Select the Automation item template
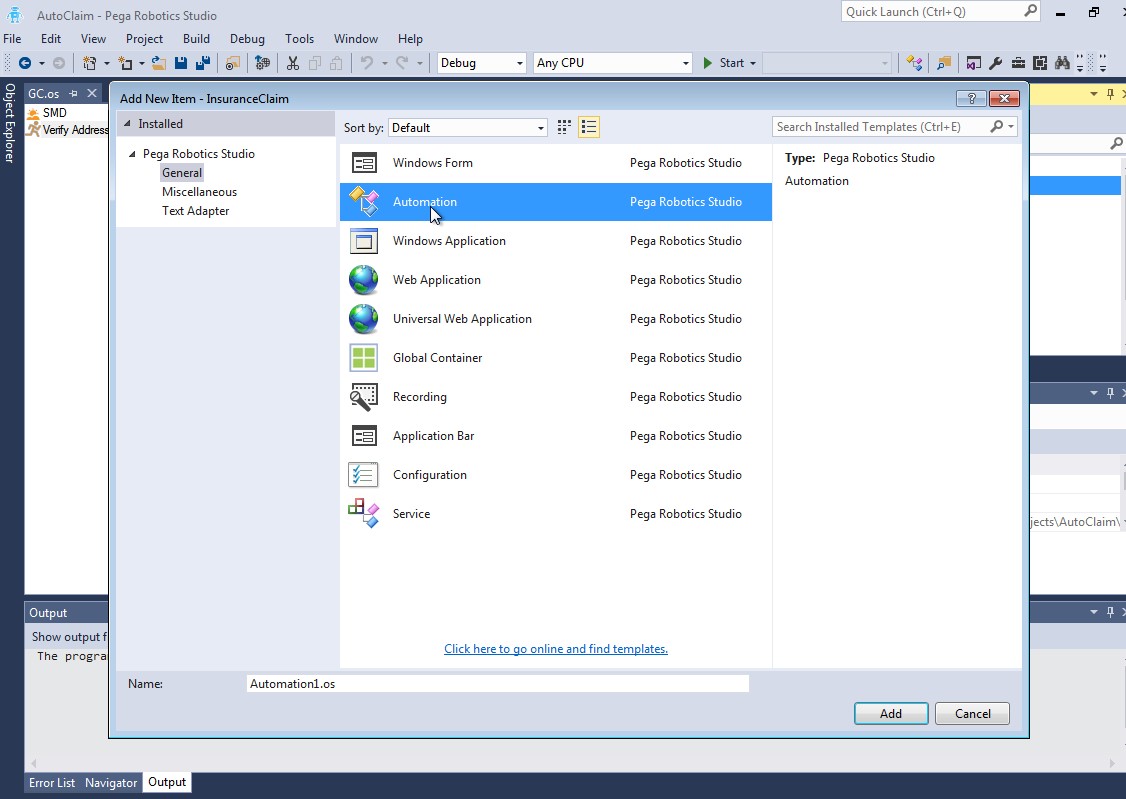 pos(425,201)
